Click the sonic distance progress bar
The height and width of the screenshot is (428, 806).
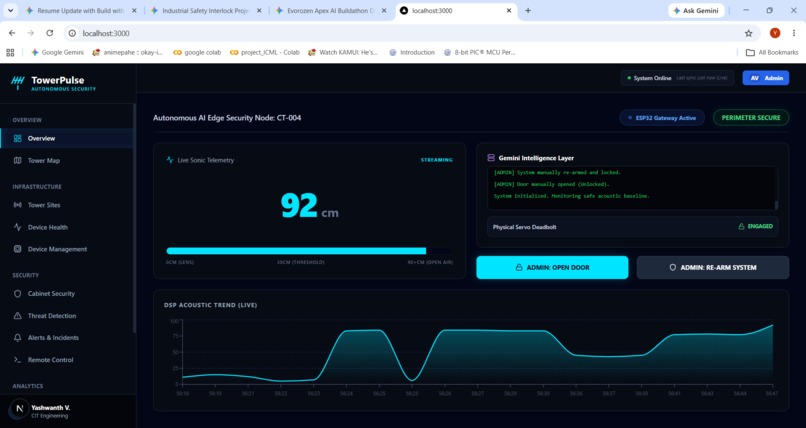309,251
